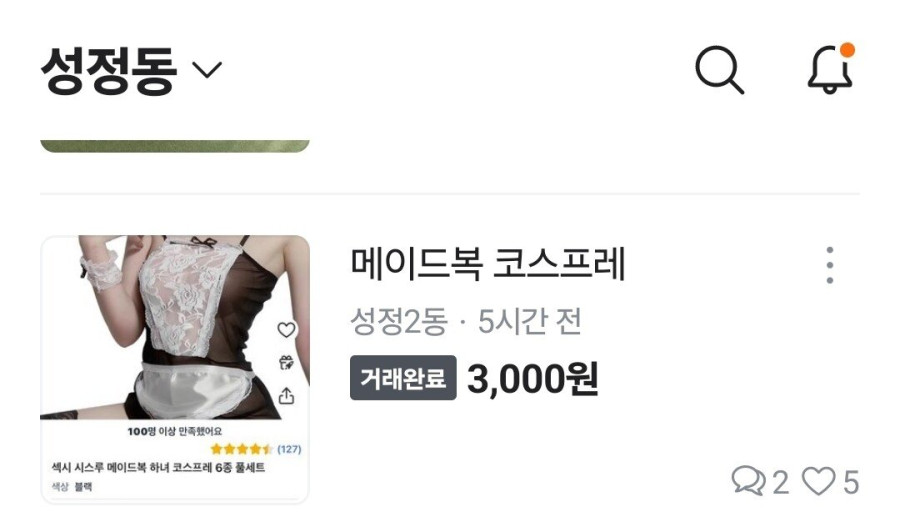Click the 3,000원 price text
The height and width of the screenshot is (517, 900).
pyautogui.click(x=533, y=379)
